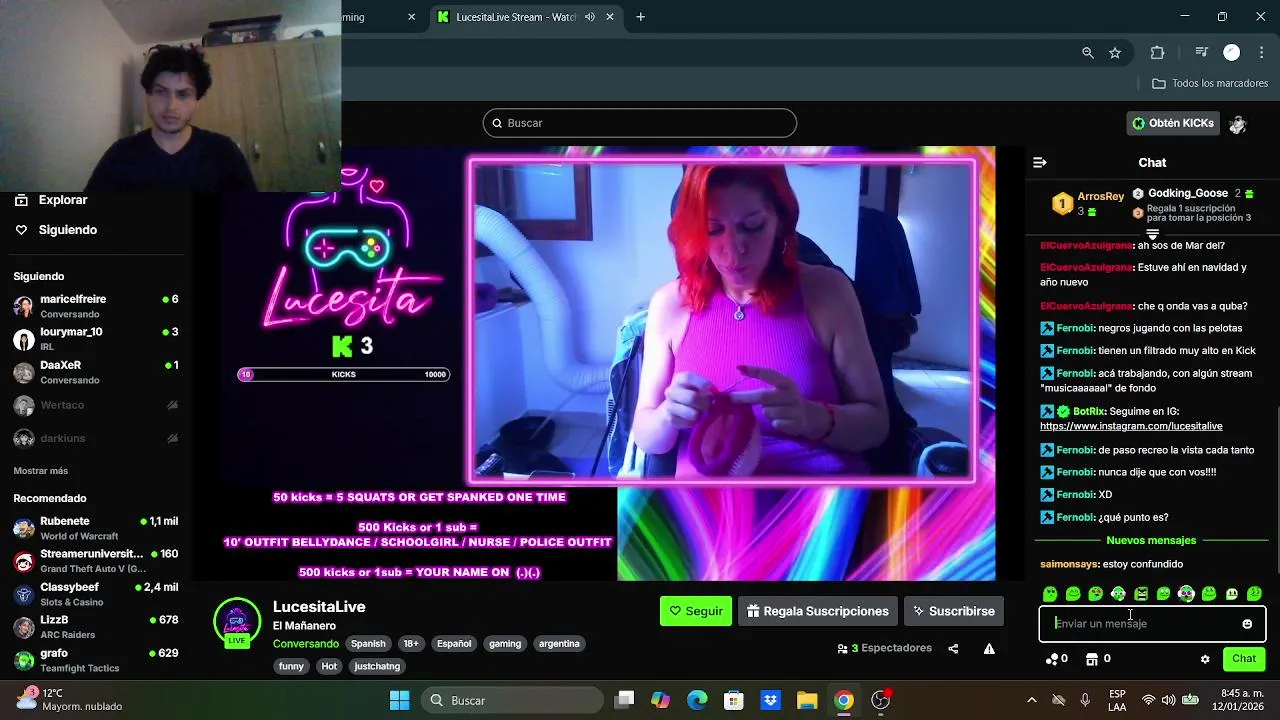Click the argentina tag

(559, 644)
